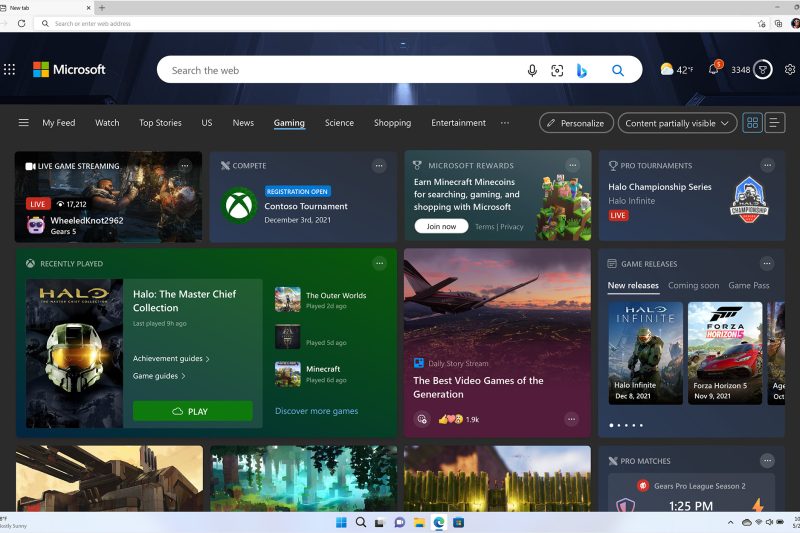The image size is (800, 533).
Task: Jump to second carousel page dot
Action: click(619, 425)
